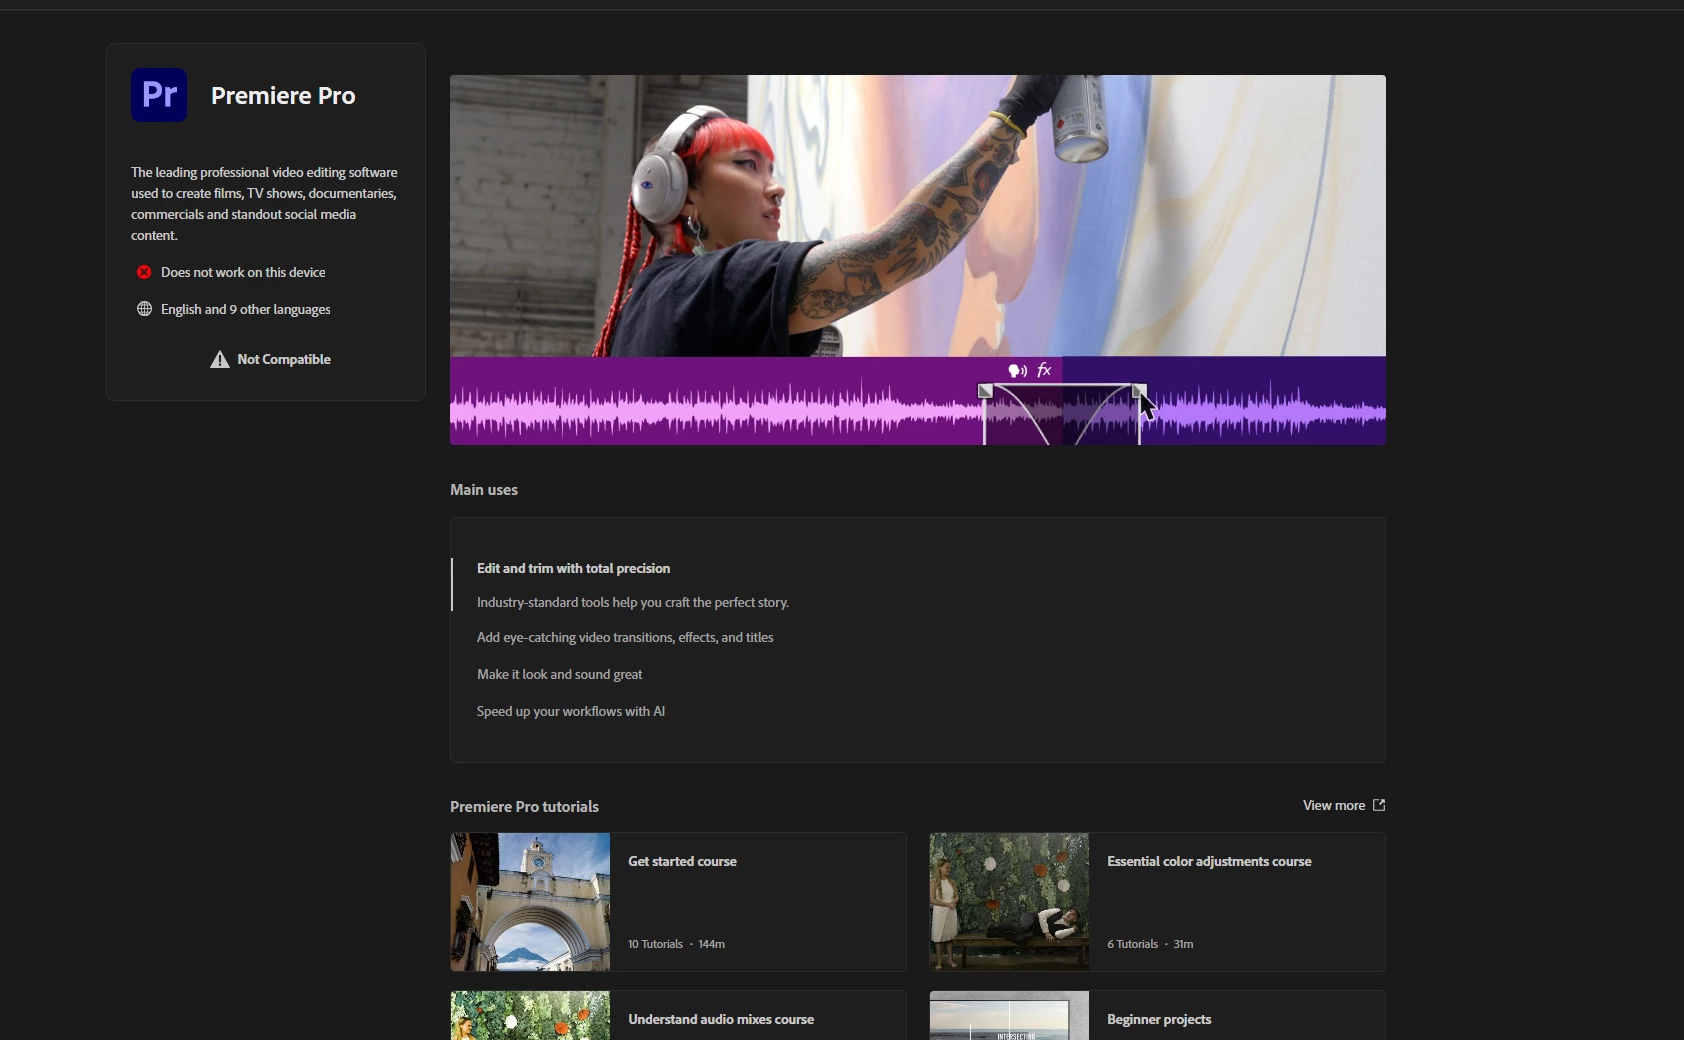Click the red error icon beside Does not work
This screenshot has width=1684, height=1040.
tap(144, 272)
